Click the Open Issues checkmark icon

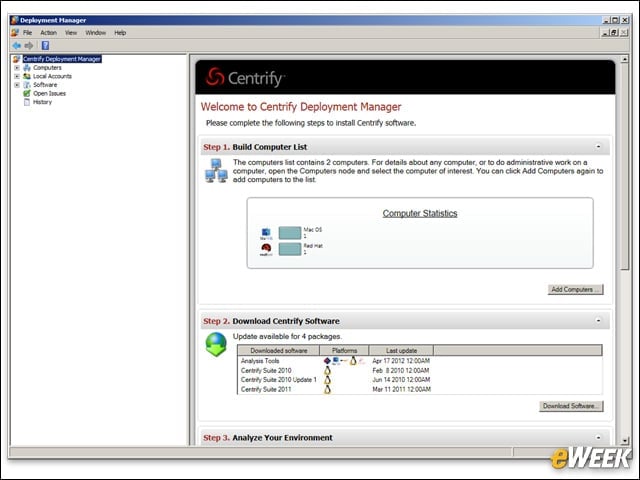(x=27, y=93)
